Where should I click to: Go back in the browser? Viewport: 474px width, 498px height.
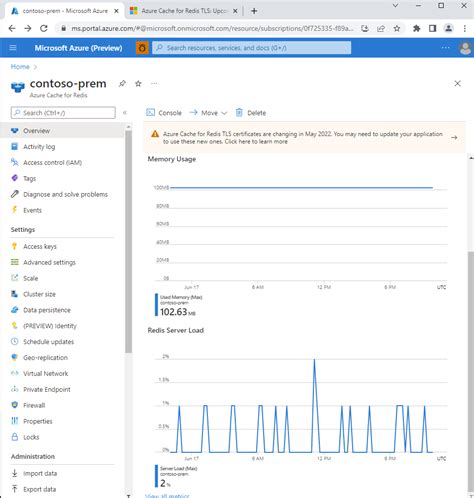coord(12,29)
